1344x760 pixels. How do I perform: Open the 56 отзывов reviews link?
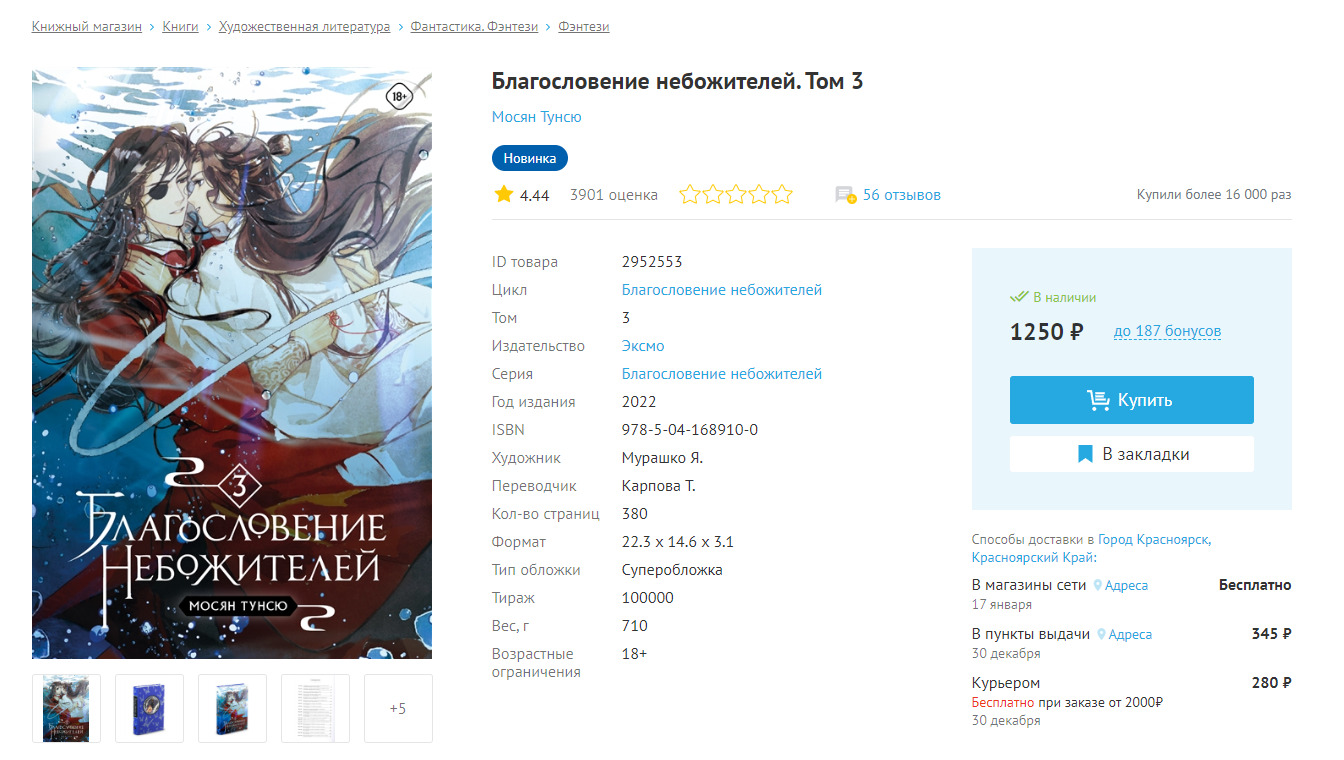(x=902, y=195)
